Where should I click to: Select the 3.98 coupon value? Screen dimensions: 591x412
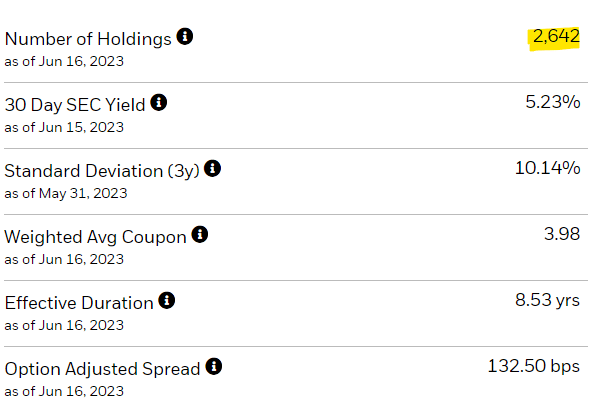(562, 234)
